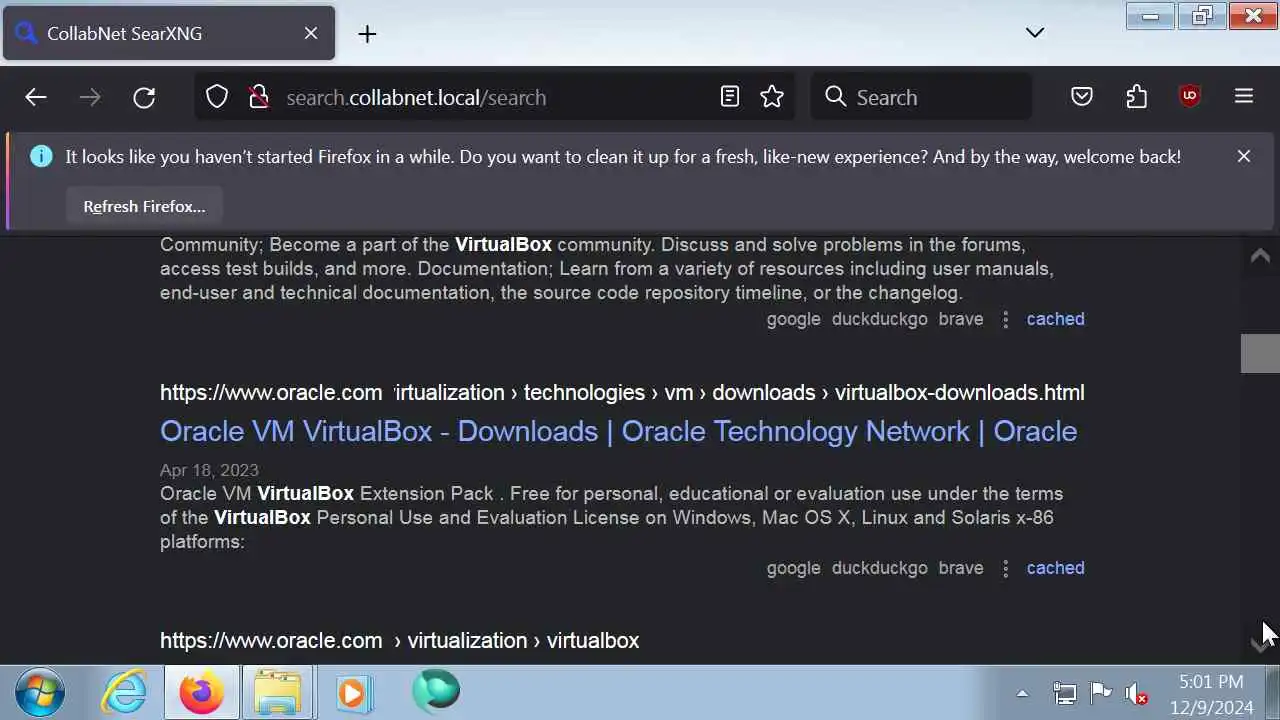This screenshot has height=720, width=1280.
Task: Open the tracking protection shield icon
Action: pos(217,97)
